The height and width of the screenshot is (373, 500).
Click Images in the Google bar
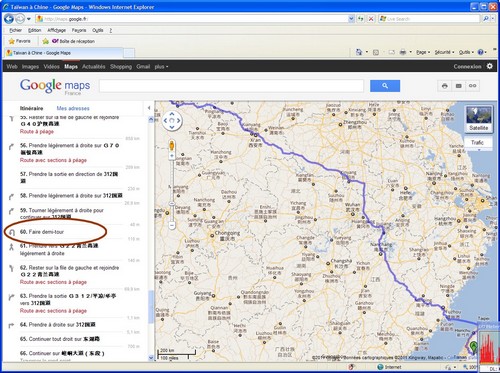click(30, 66)
